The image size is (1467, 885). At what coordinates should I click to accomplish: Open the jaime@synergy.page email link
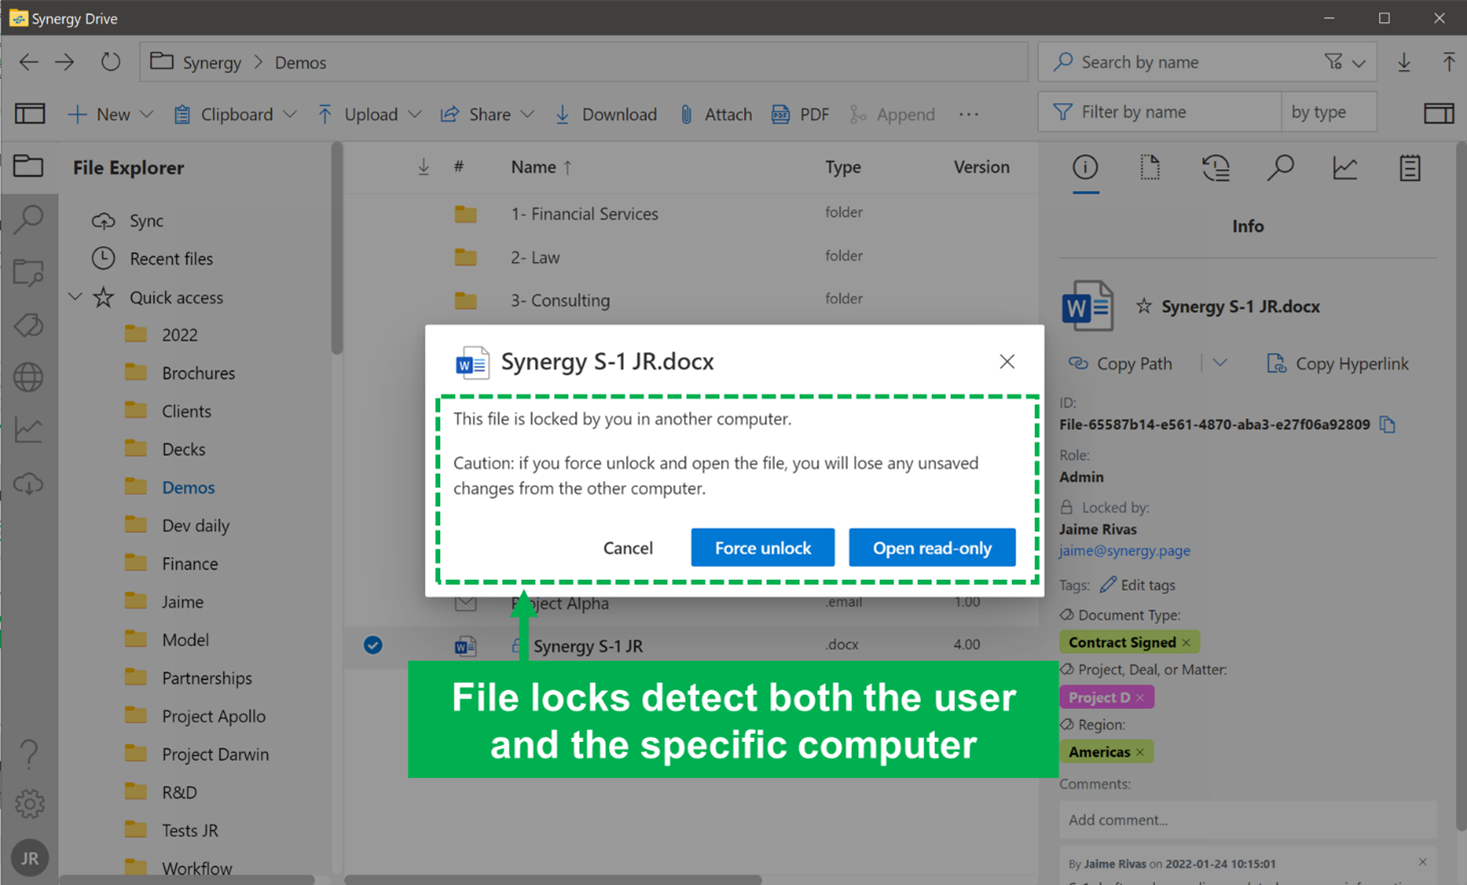1125,550
